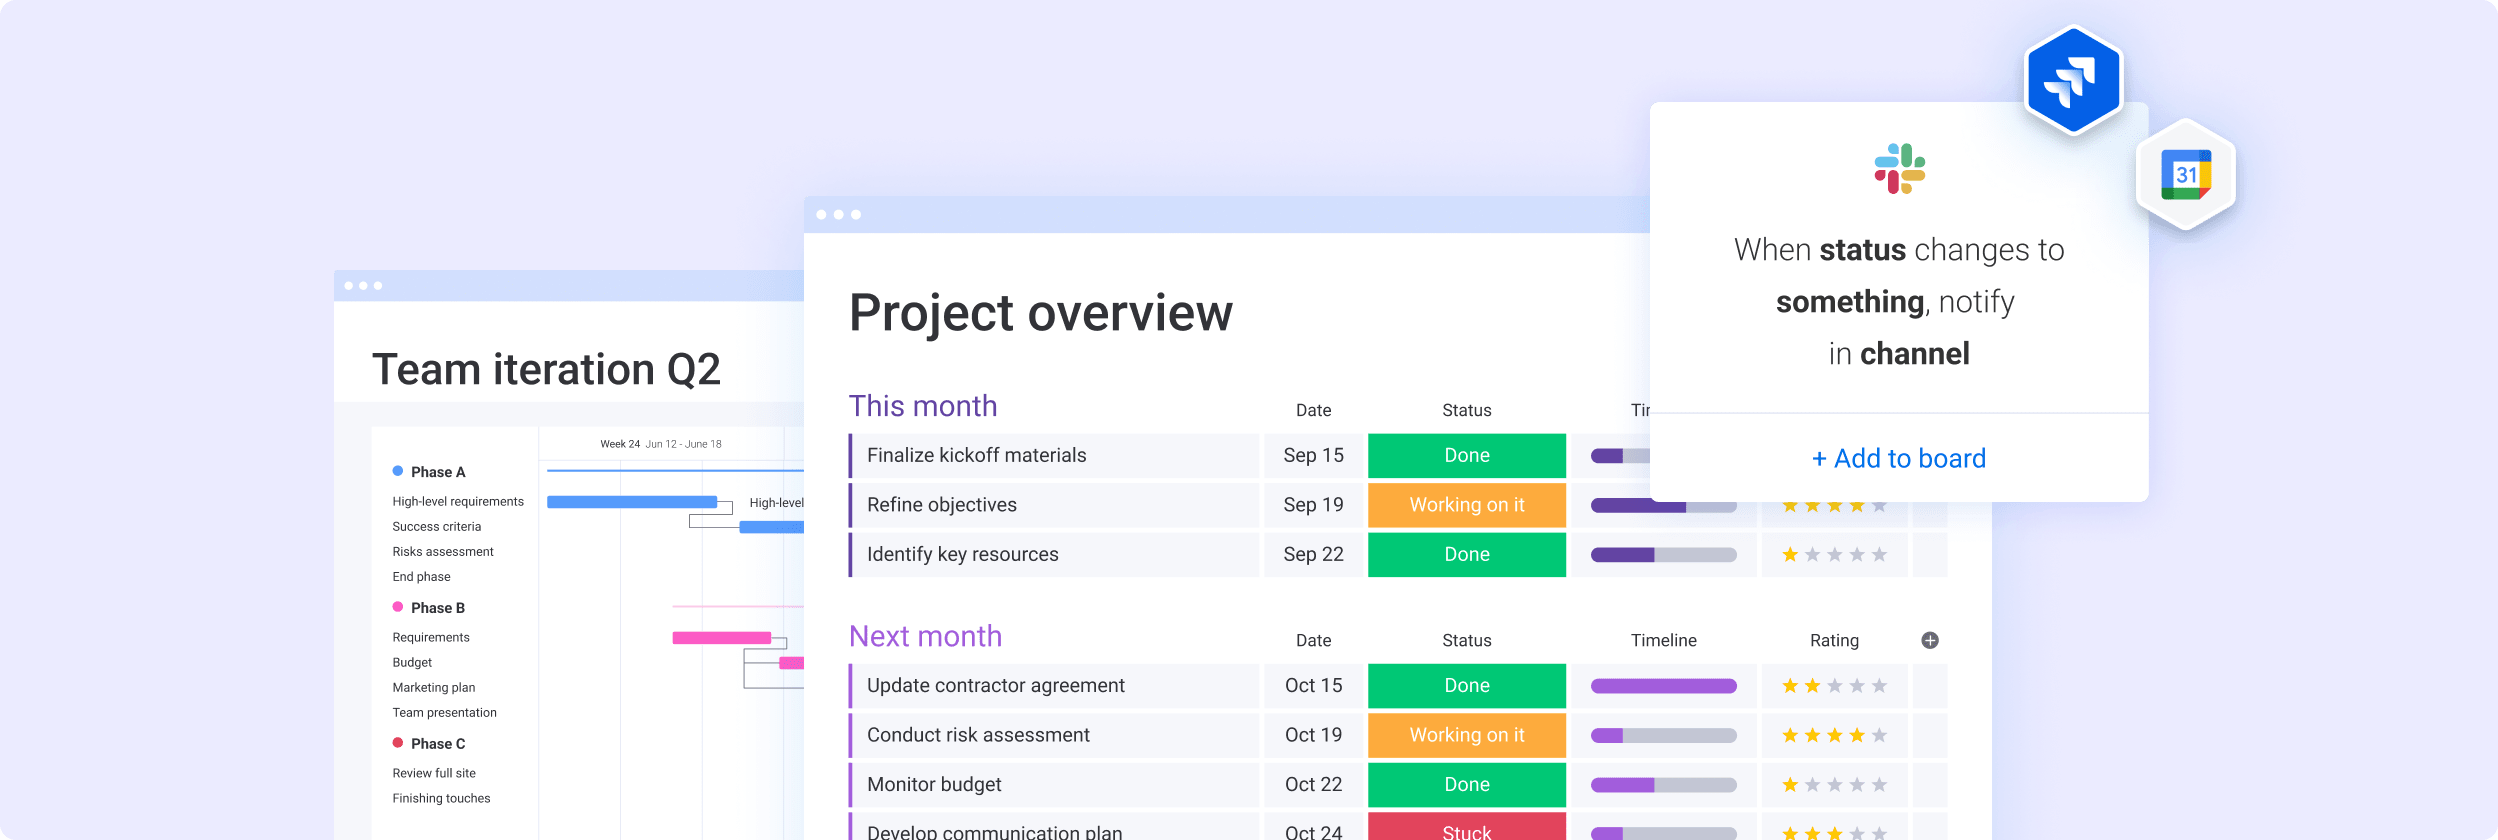Click the Oct 19 date cell

(1313, 735)
